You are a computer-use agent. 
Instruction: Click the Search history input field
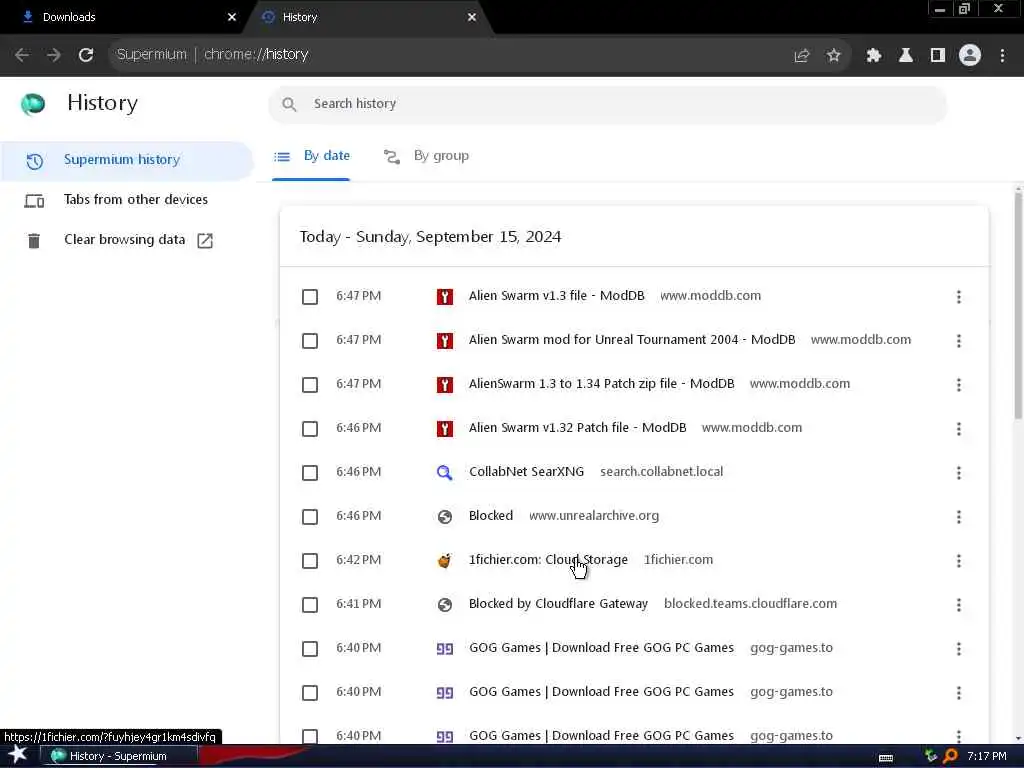607,104
